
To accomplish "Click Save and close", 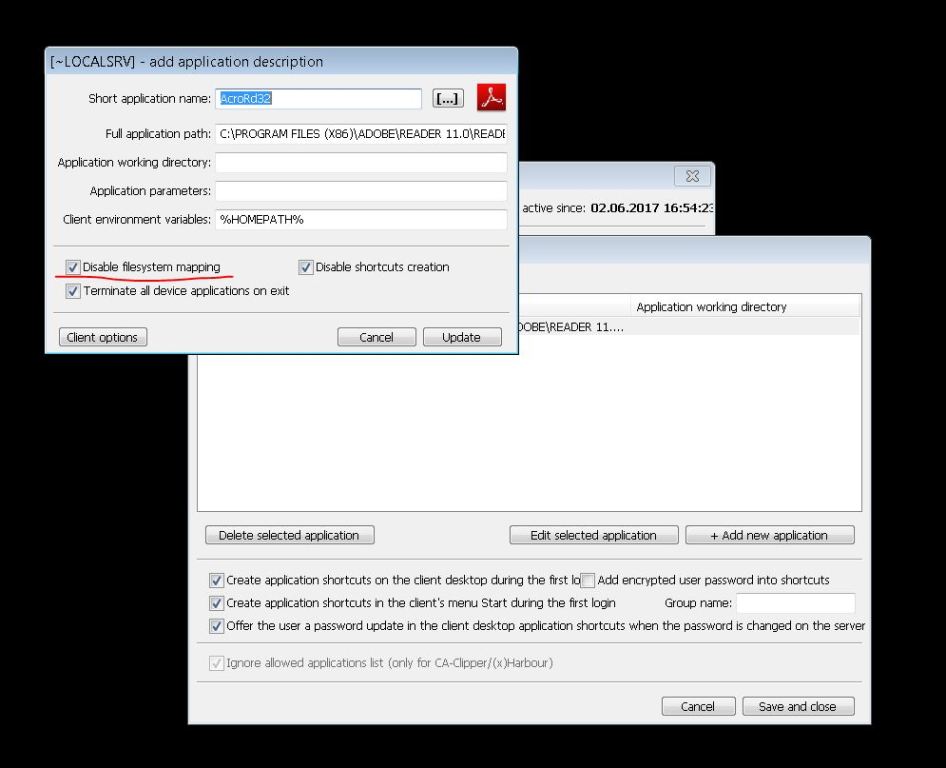I will pos(798,706).
